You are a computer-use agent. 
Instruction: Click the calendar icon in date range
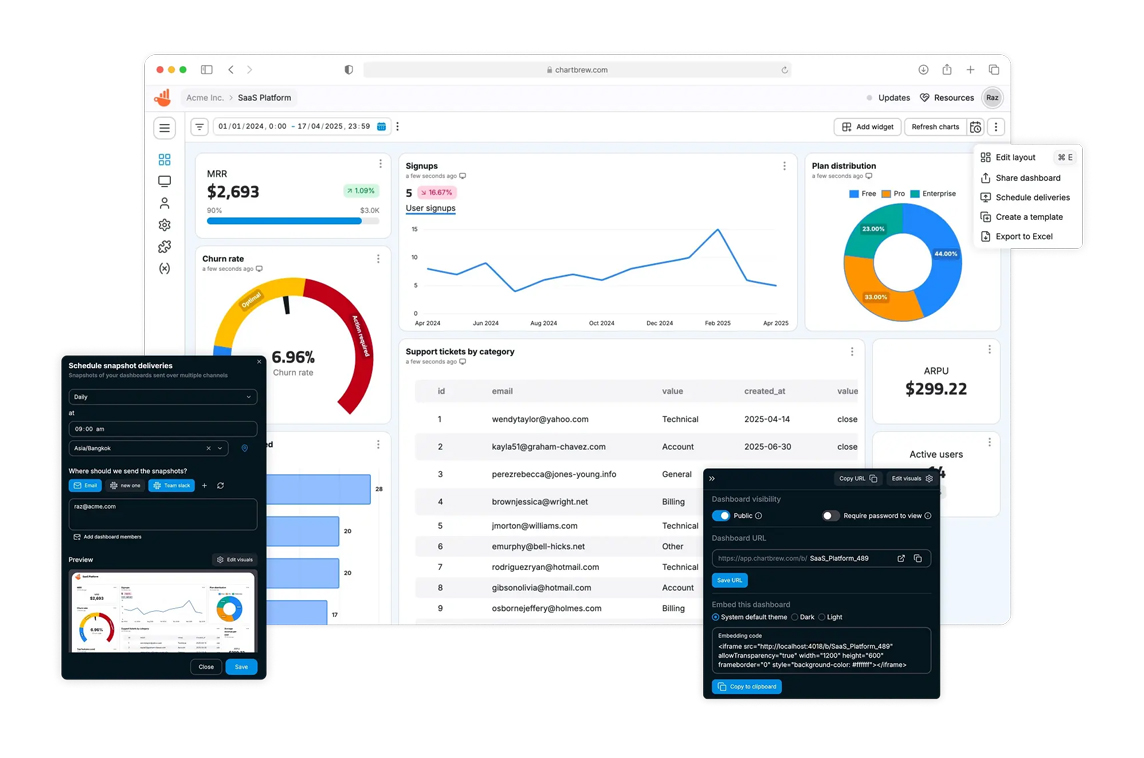[381, 127]
